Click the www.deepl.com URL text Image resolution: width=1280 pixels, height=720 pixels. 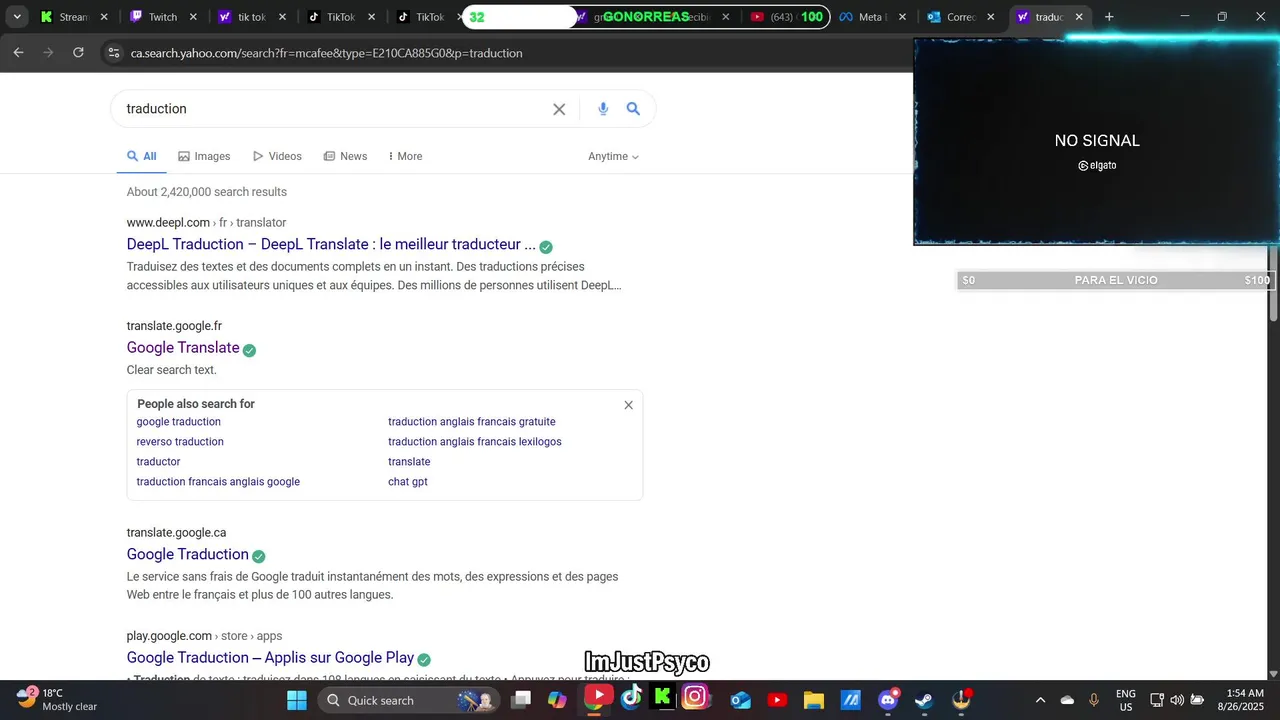tap(168, 222)
